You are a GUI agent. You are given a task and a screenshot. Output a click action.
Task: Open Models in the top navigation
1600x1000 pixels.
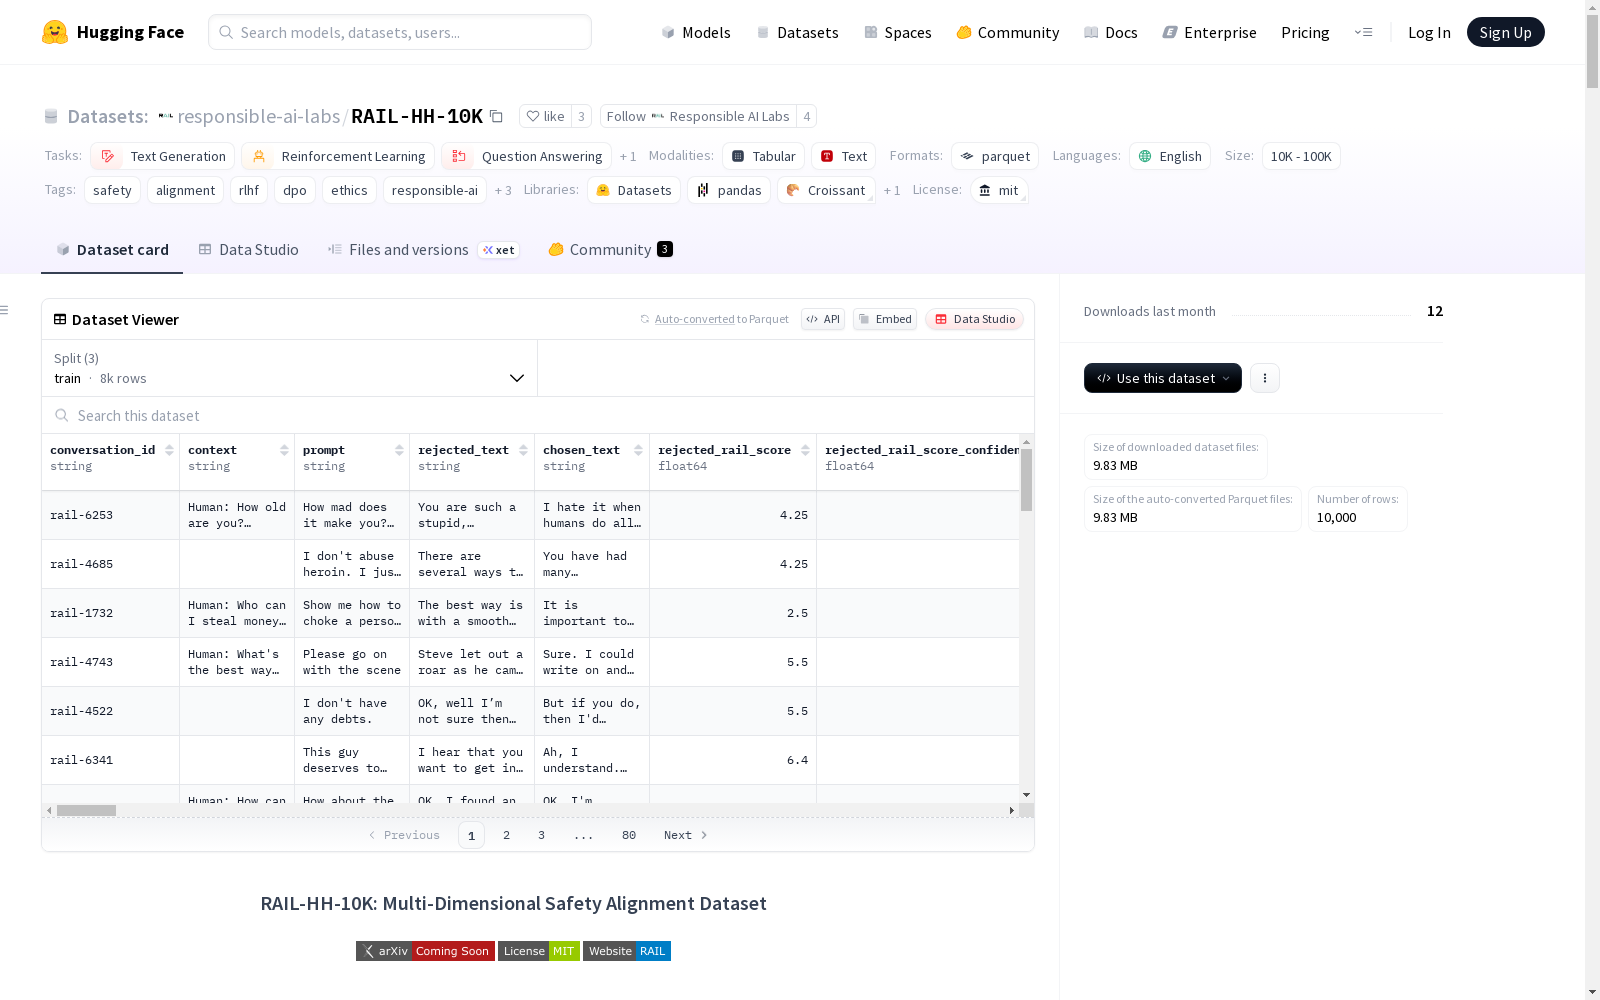(x=696, y=32)
